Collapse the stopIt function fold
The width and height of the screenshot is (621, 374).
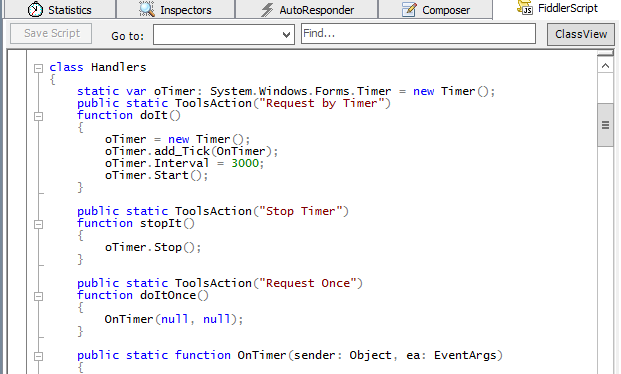(x=38, y=224)
